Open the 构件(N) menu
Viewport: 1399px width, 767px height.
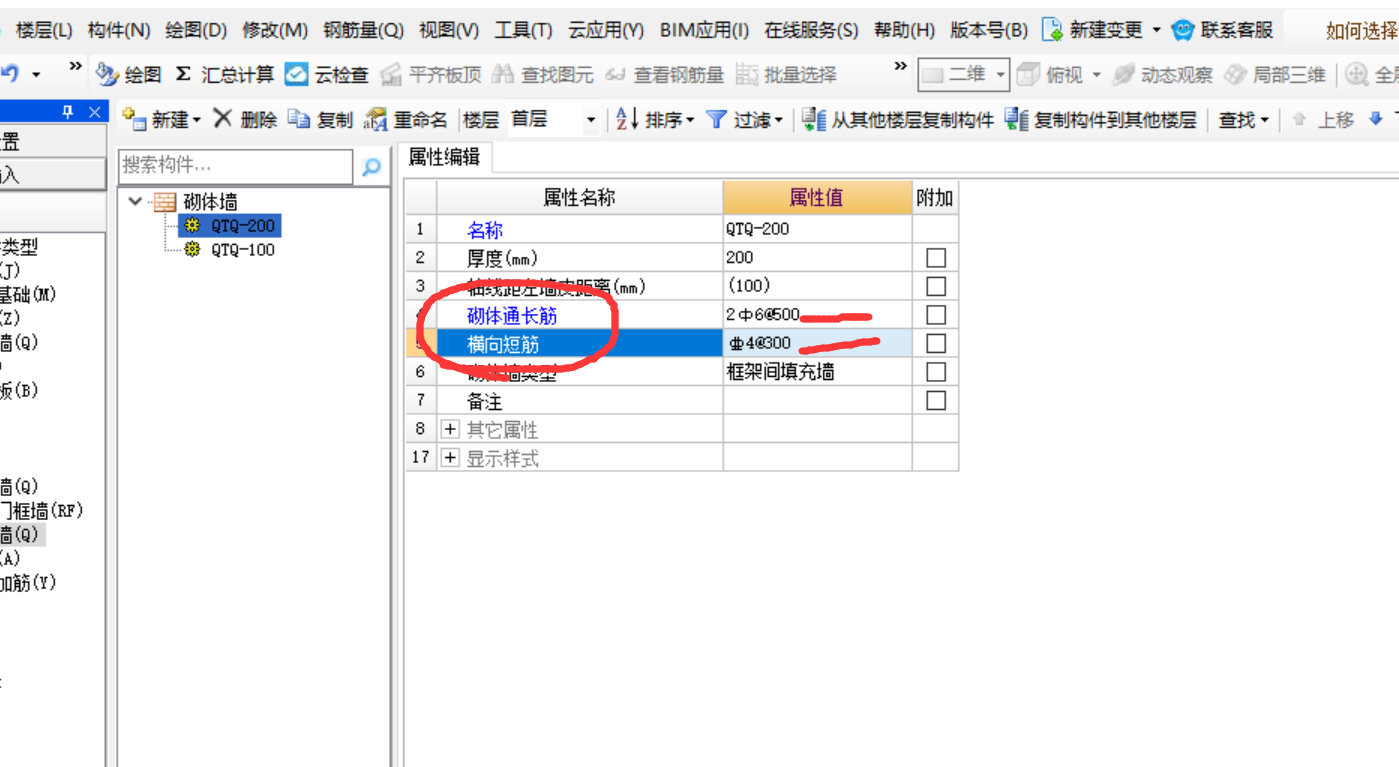tap(118, 30)
